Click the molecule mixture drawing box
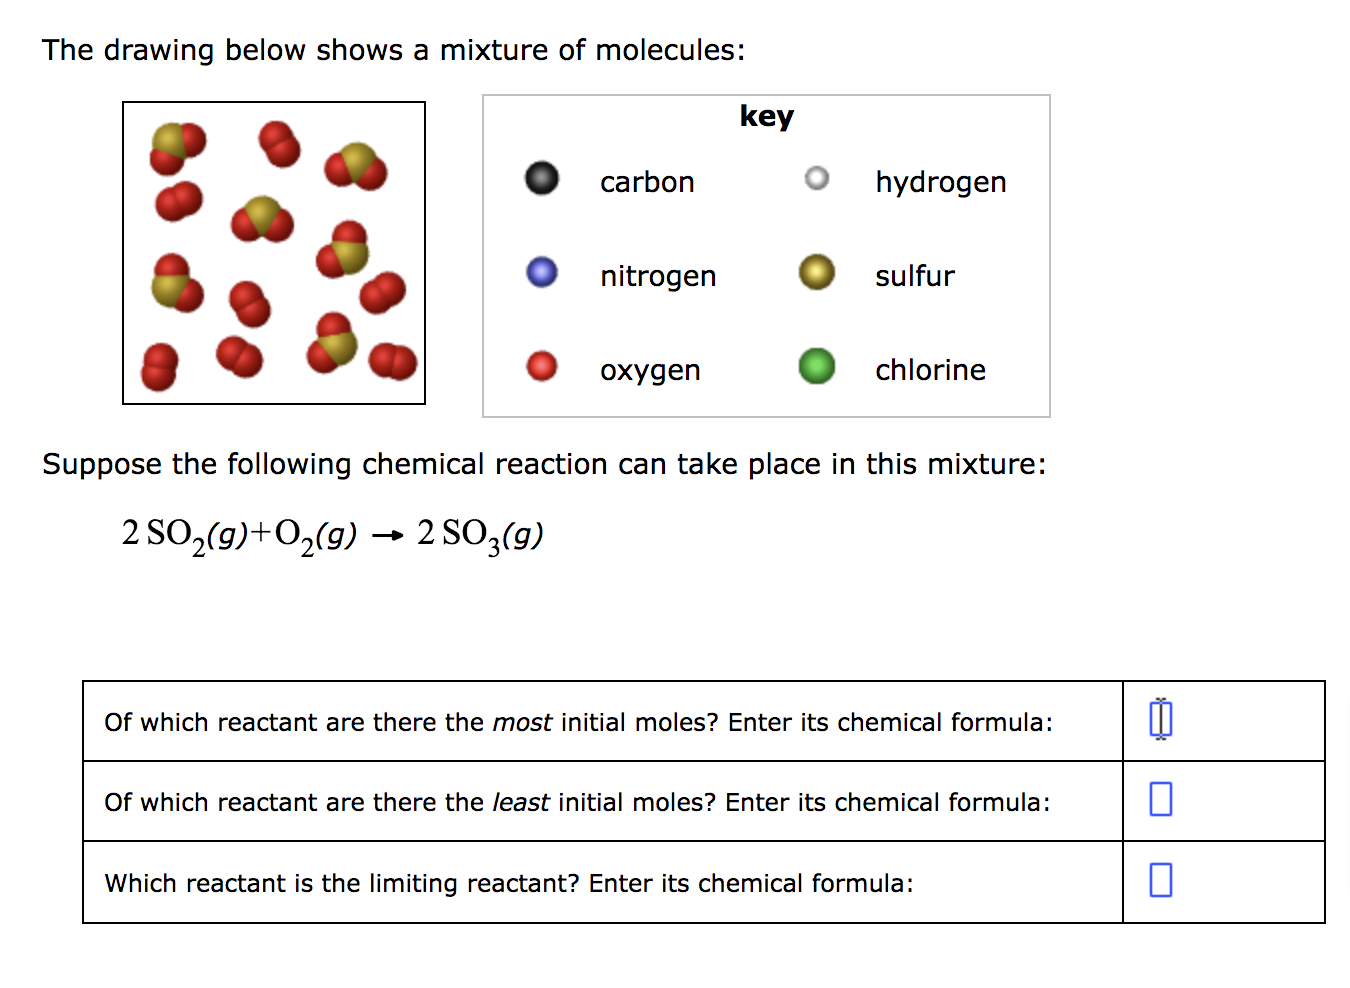The width and height of the screenshot is (1350, 988). coord(273,252)
